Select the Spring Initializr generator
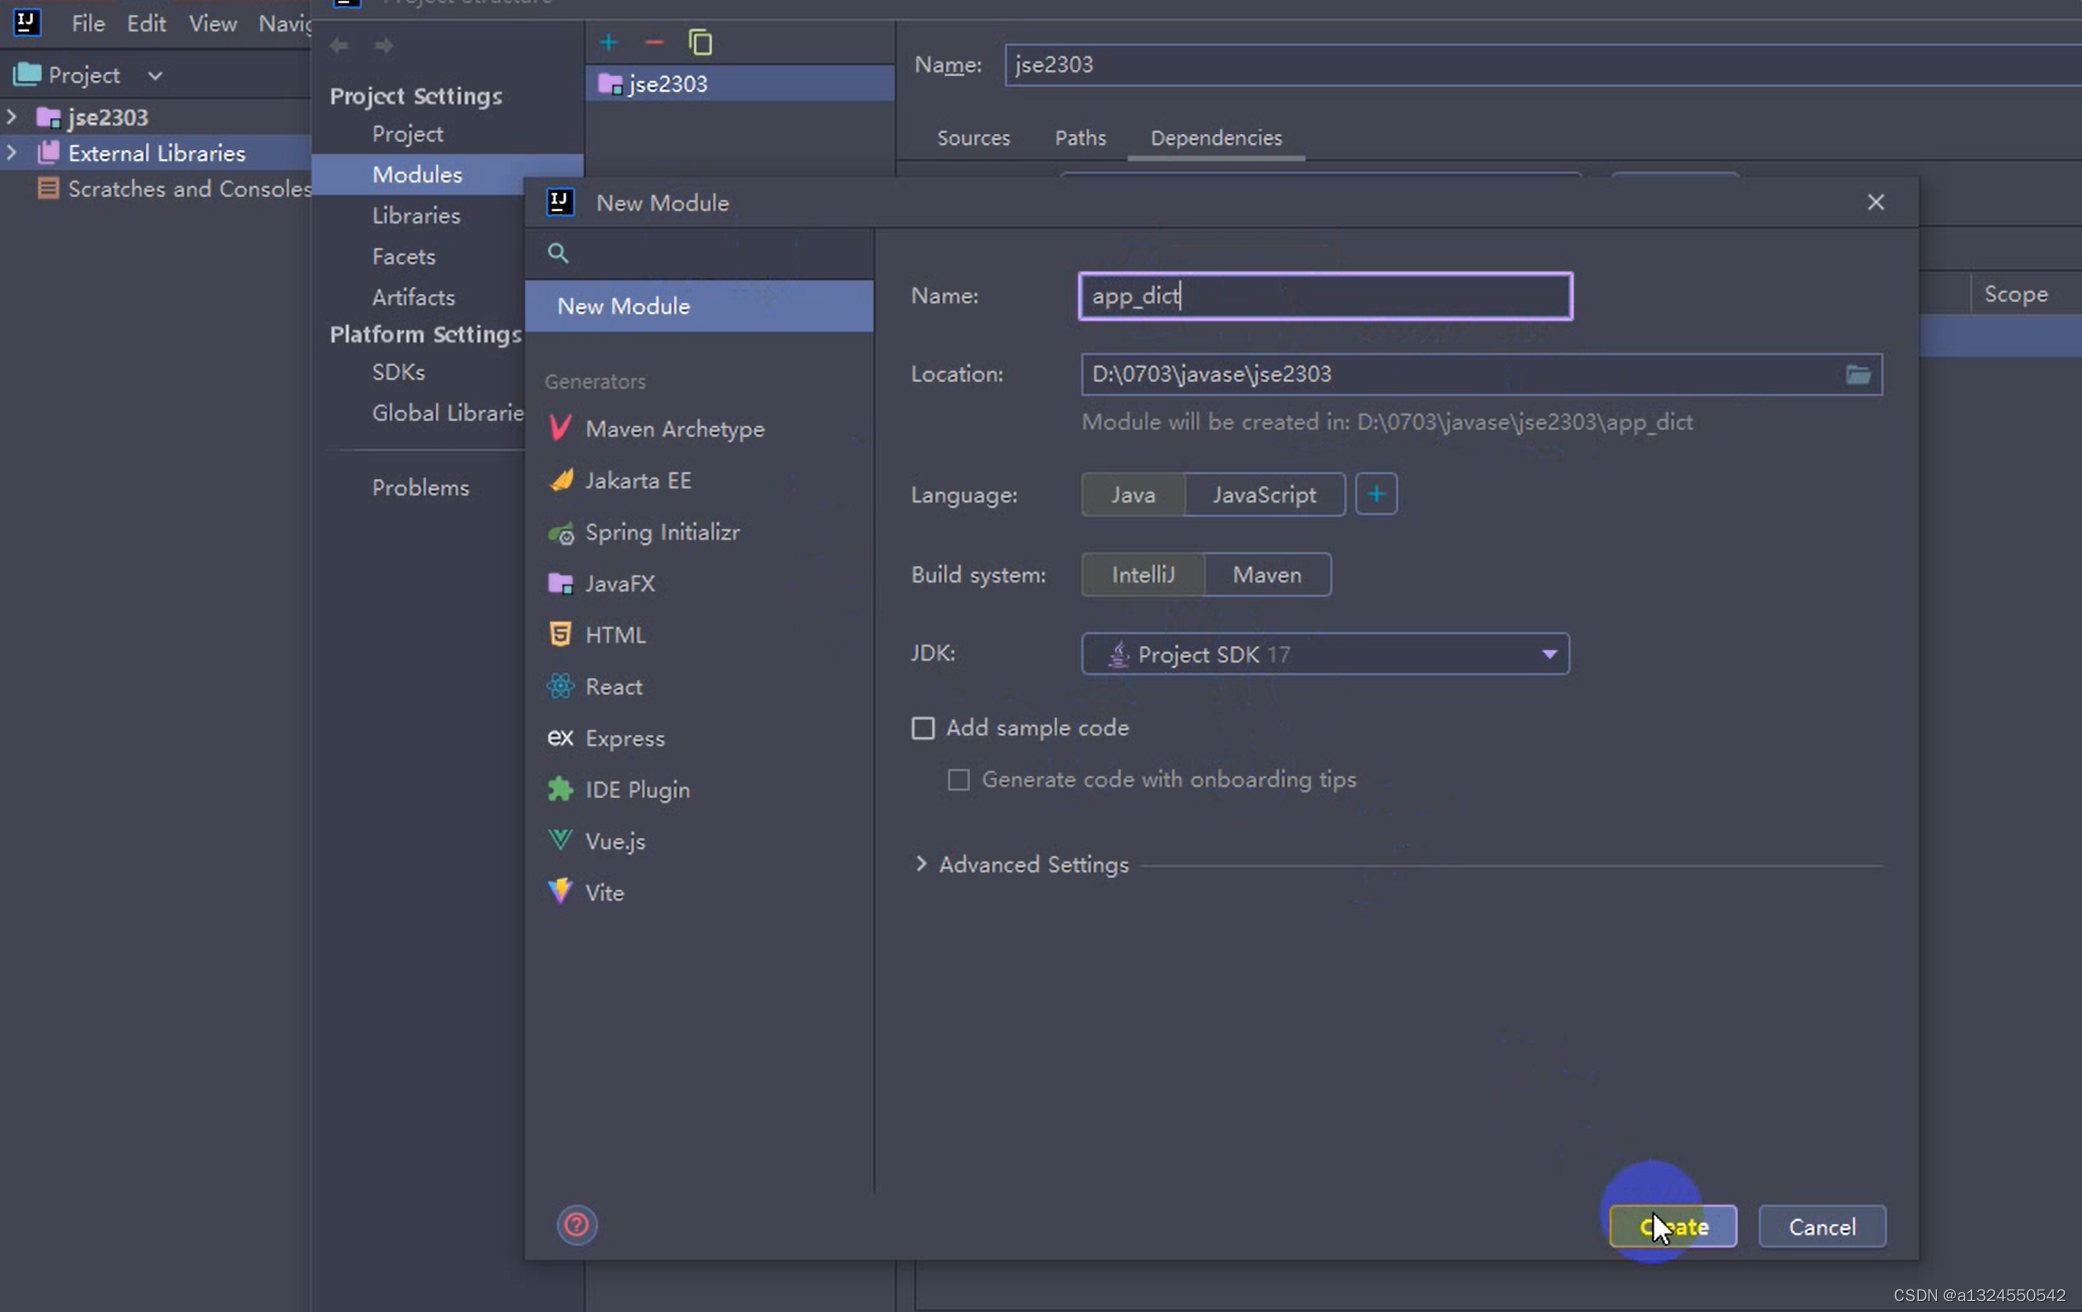The height and width of the screenshot is (1312, 2082). tap(661, 532)
